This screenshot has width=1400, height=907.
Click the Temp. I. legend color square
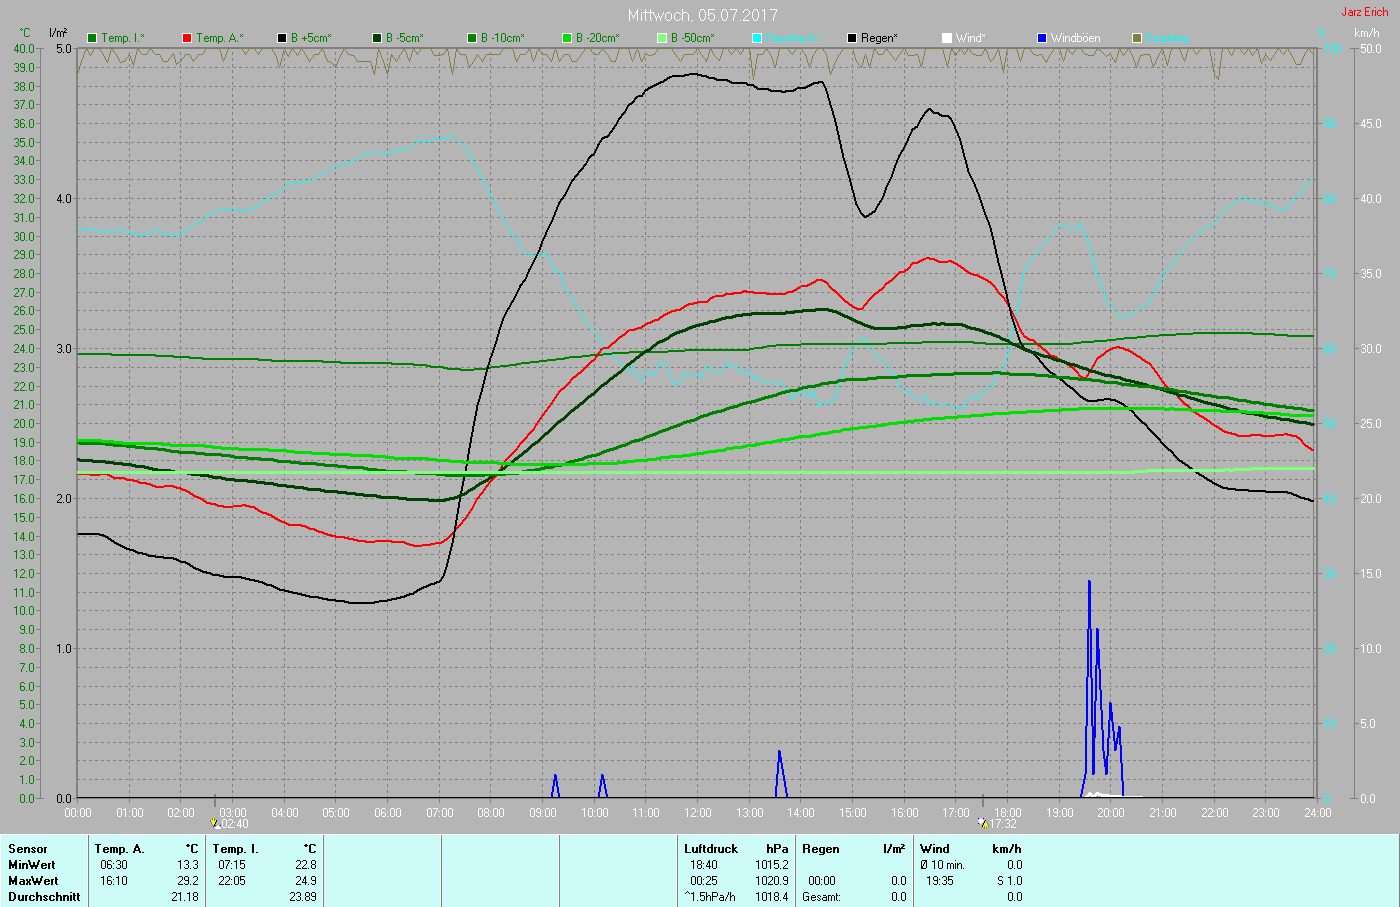(92, 38)
